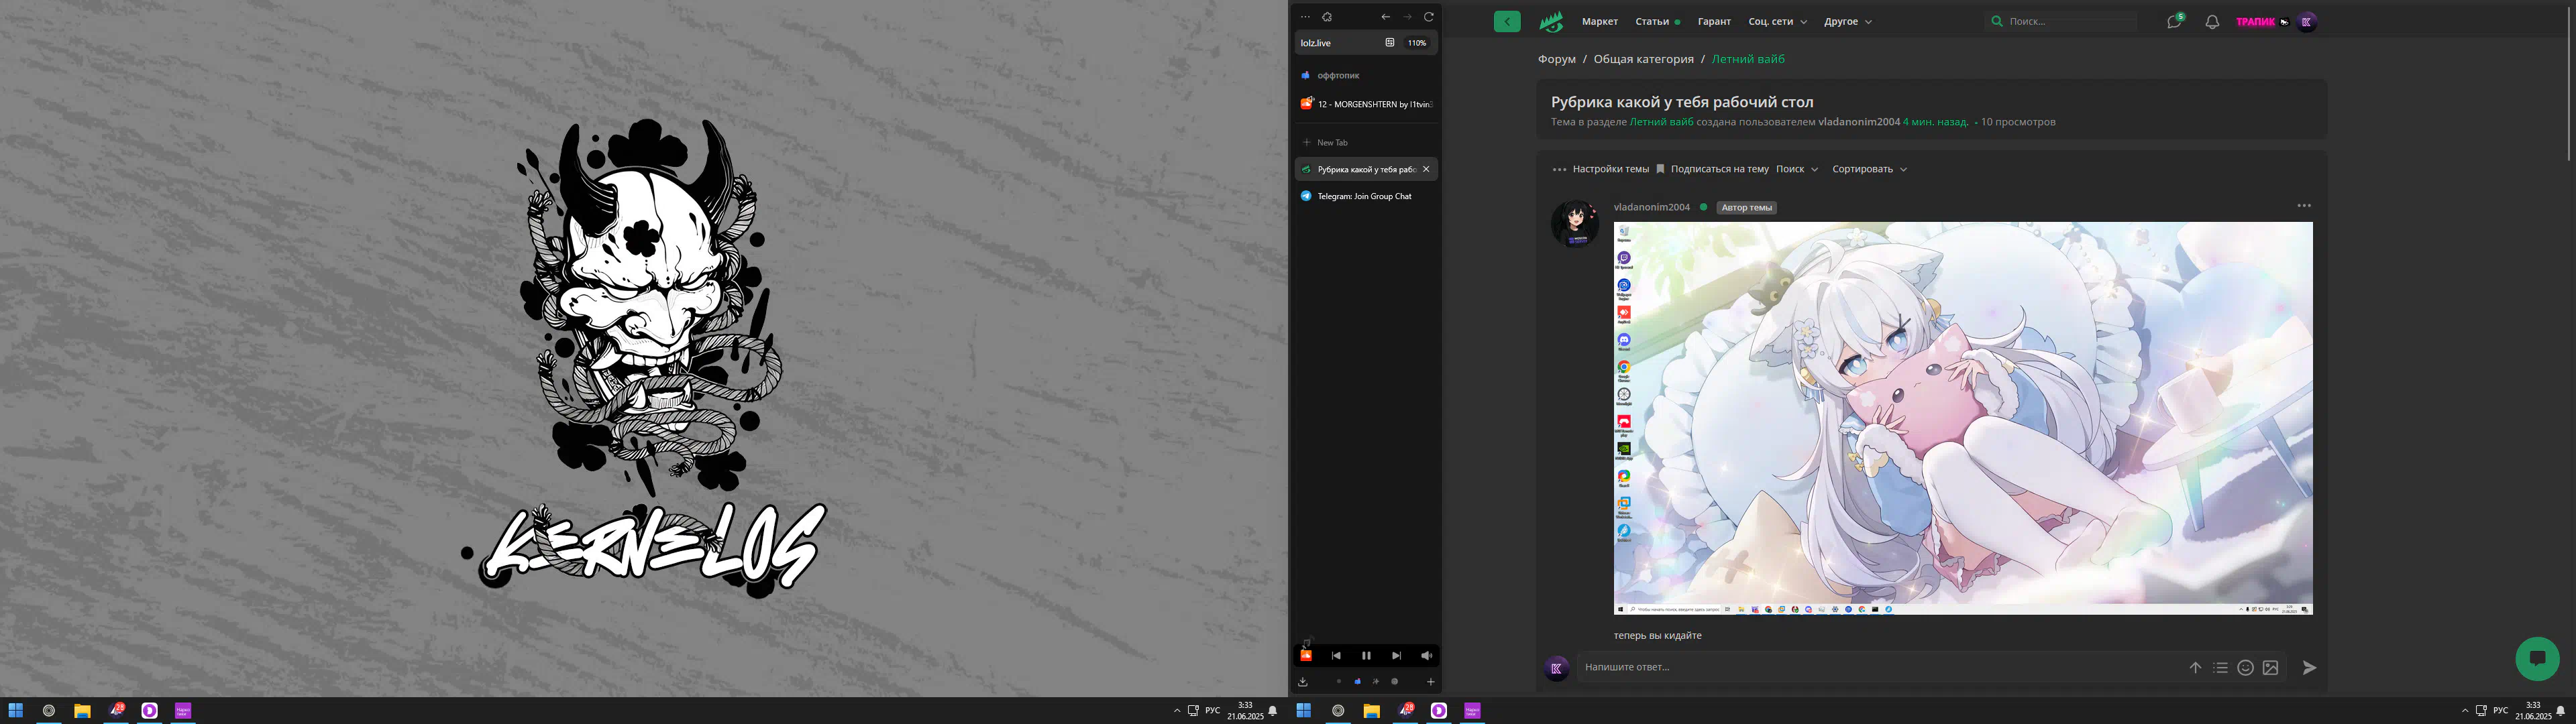Open the pinned оффтопик tab
Screen dimensions: 2576x724
1366,75
